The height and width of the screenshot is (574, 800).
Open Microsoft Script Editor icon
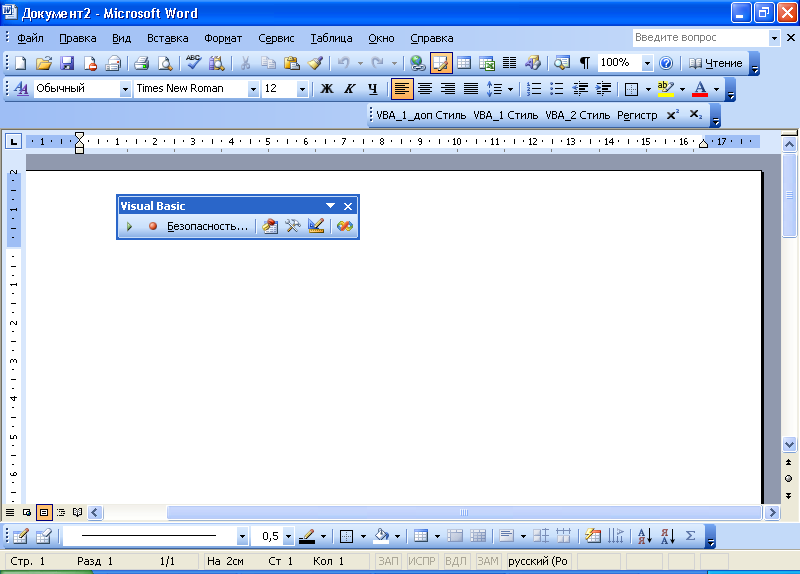tap(345, 226)
